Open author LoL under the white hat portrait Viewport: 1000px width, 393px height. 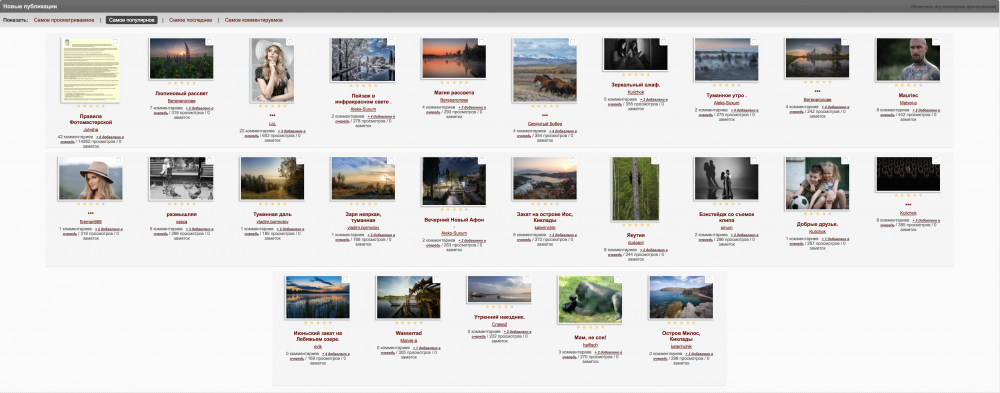pyautogui.click(x=272, y=124)
